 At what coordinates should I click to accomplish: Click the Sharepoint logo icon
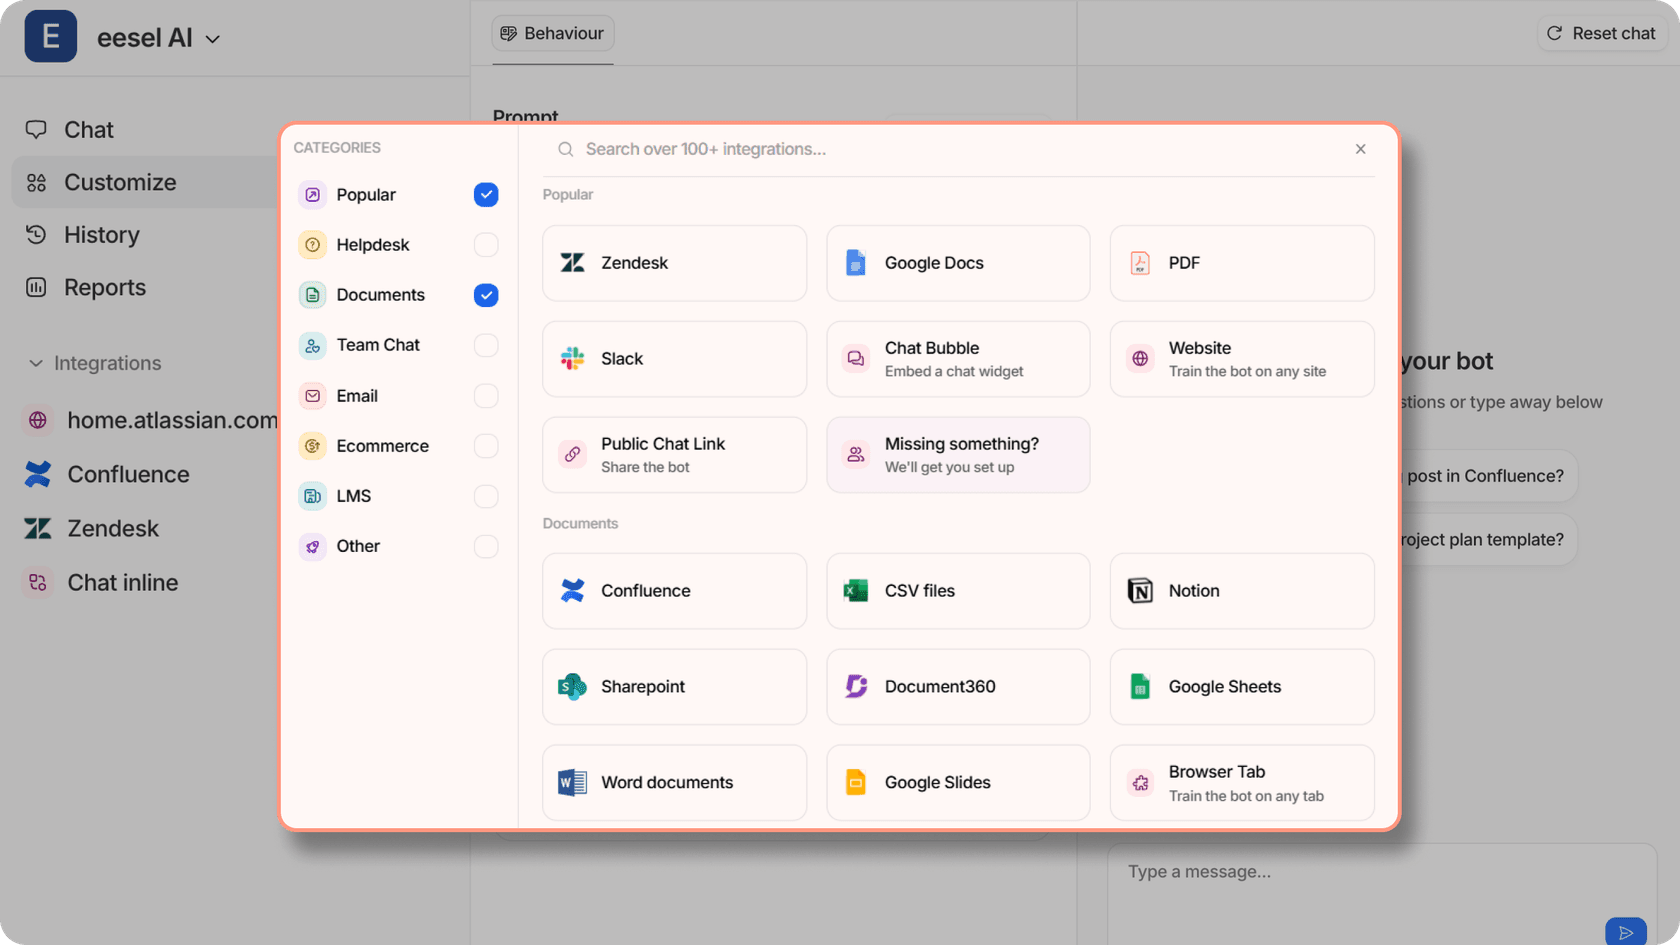coord(572,687)
